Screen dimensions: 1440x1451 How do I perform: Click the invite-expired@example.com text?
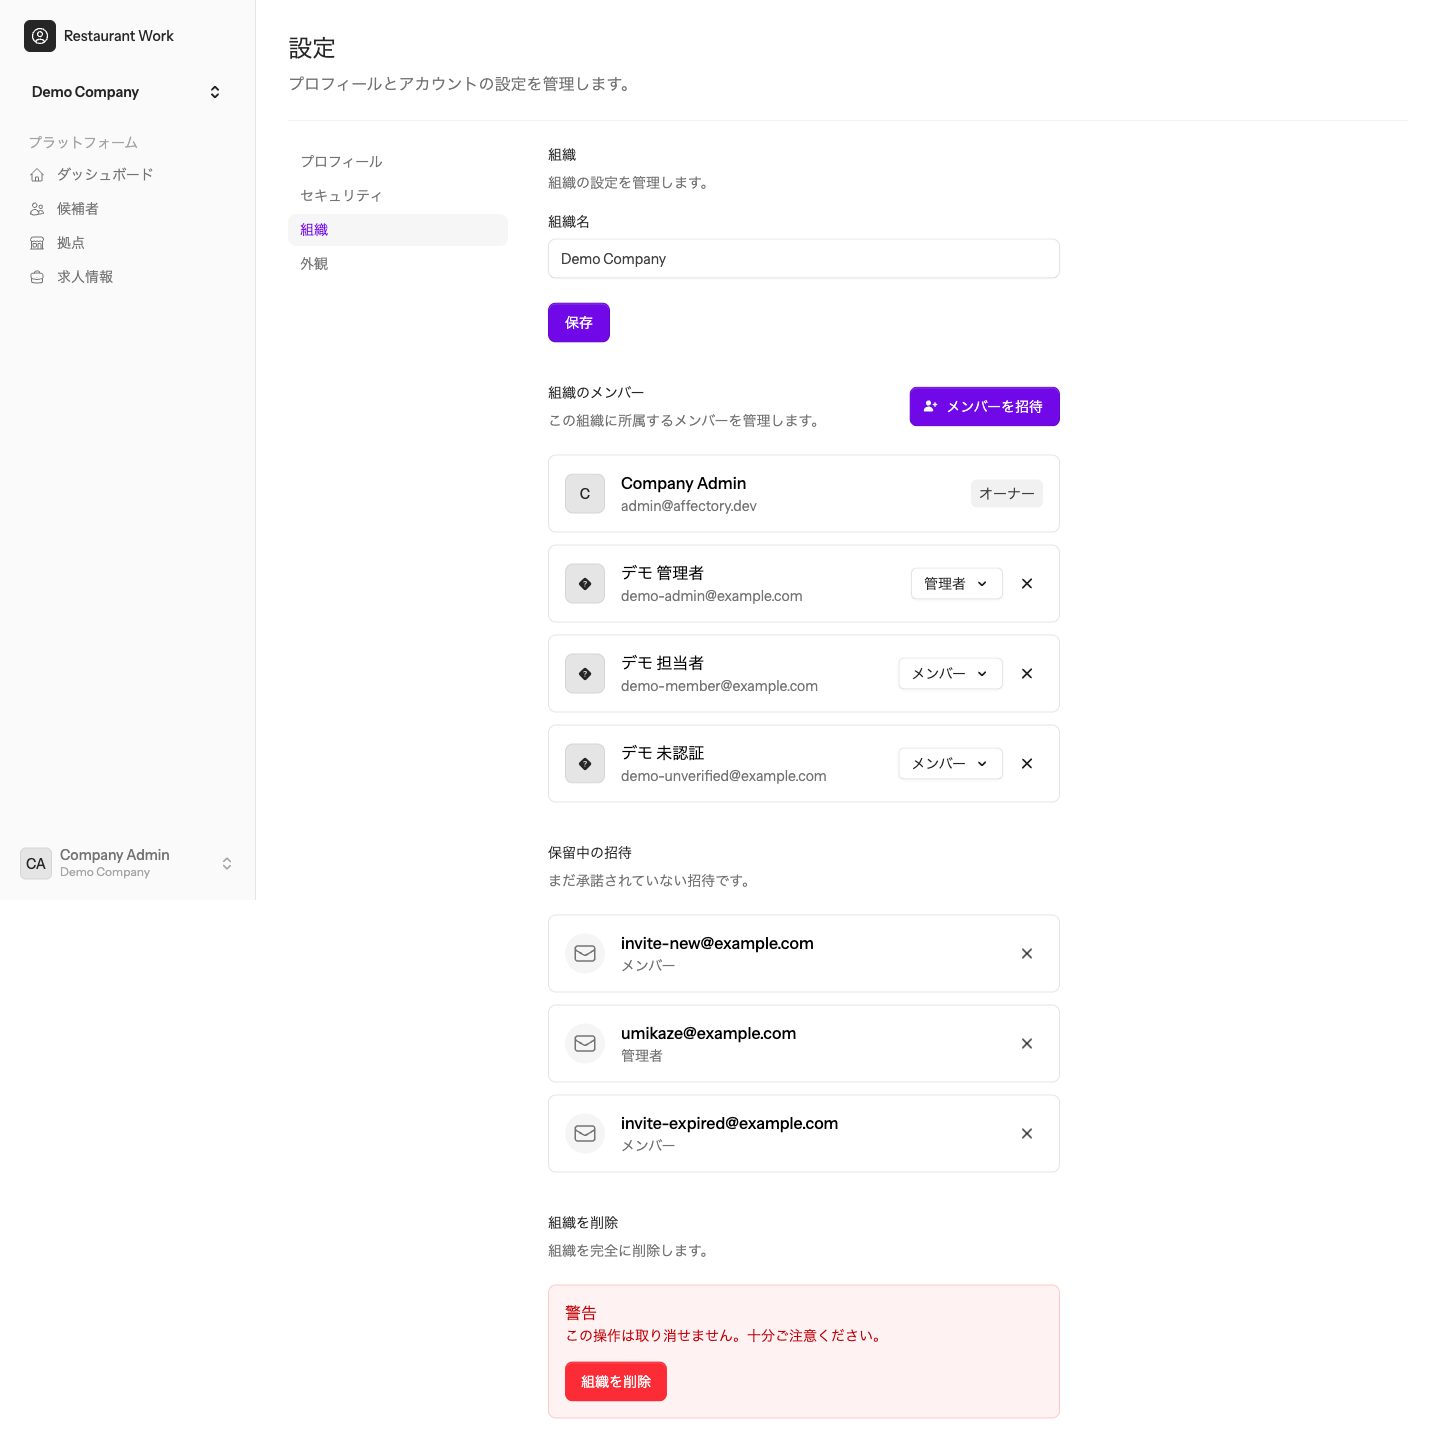tap(730, 1123)
